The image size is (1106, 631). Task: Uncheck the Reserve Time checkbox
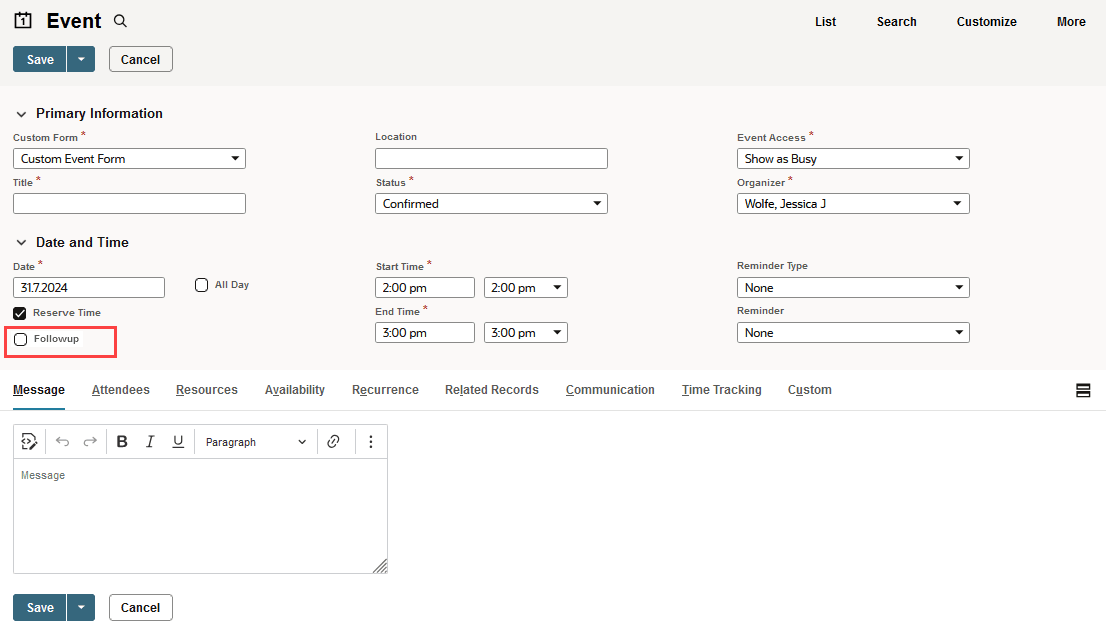coord(20,313)
